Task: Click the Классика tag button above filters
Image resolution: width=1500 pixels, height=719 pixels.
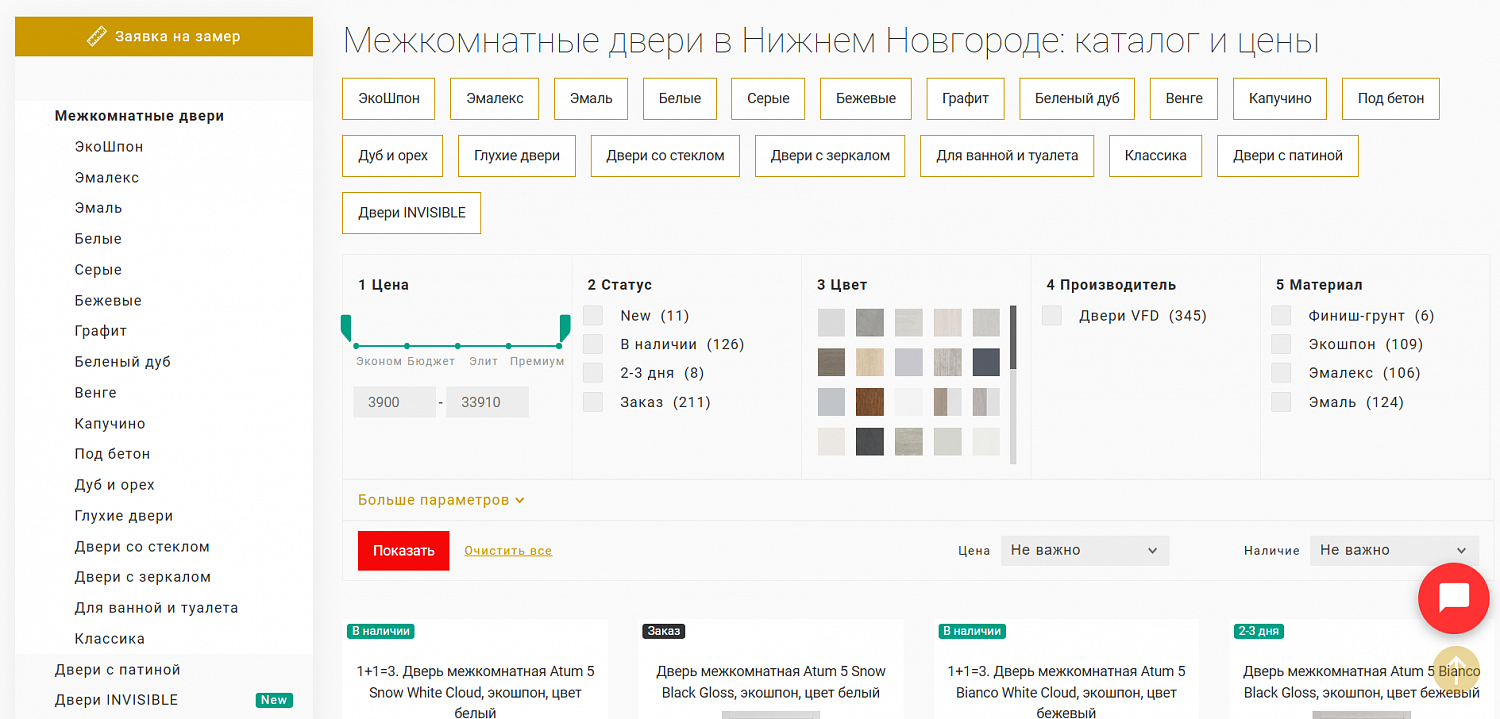Action: point(1156,156)
